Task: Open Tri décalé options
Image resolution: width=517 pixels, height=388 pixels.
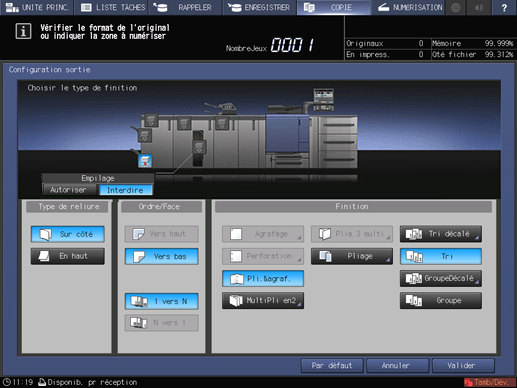Action: point(441,234)
